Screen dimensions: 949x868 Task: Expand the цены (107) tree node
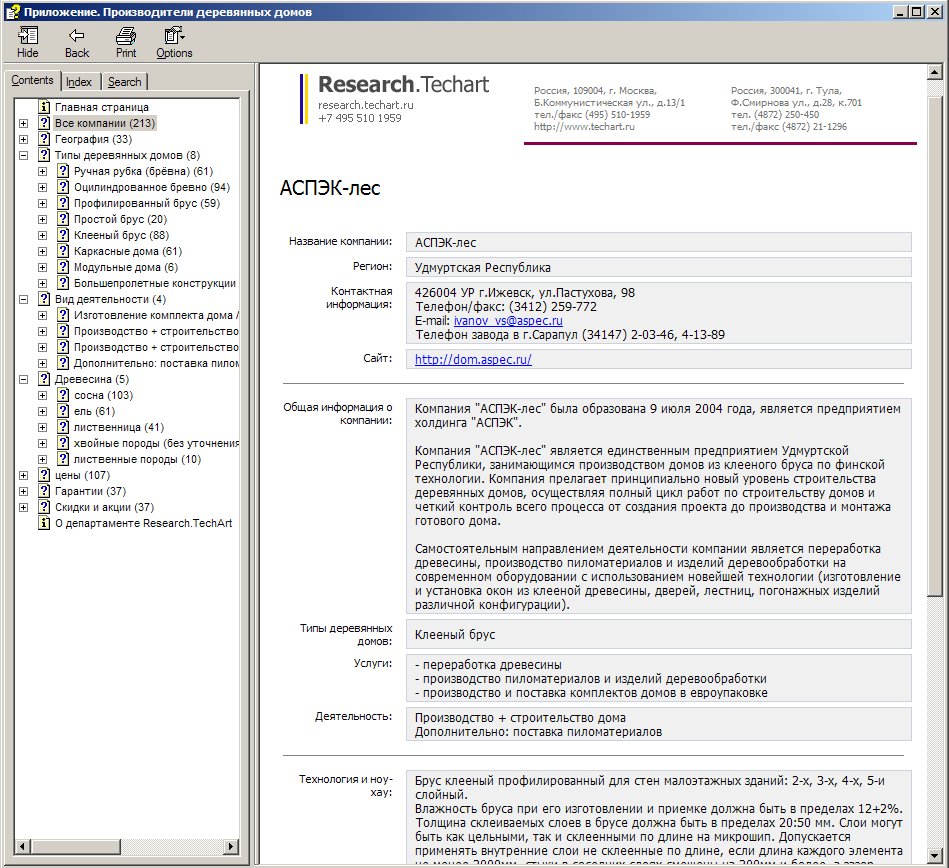click(x=23, y=476)
